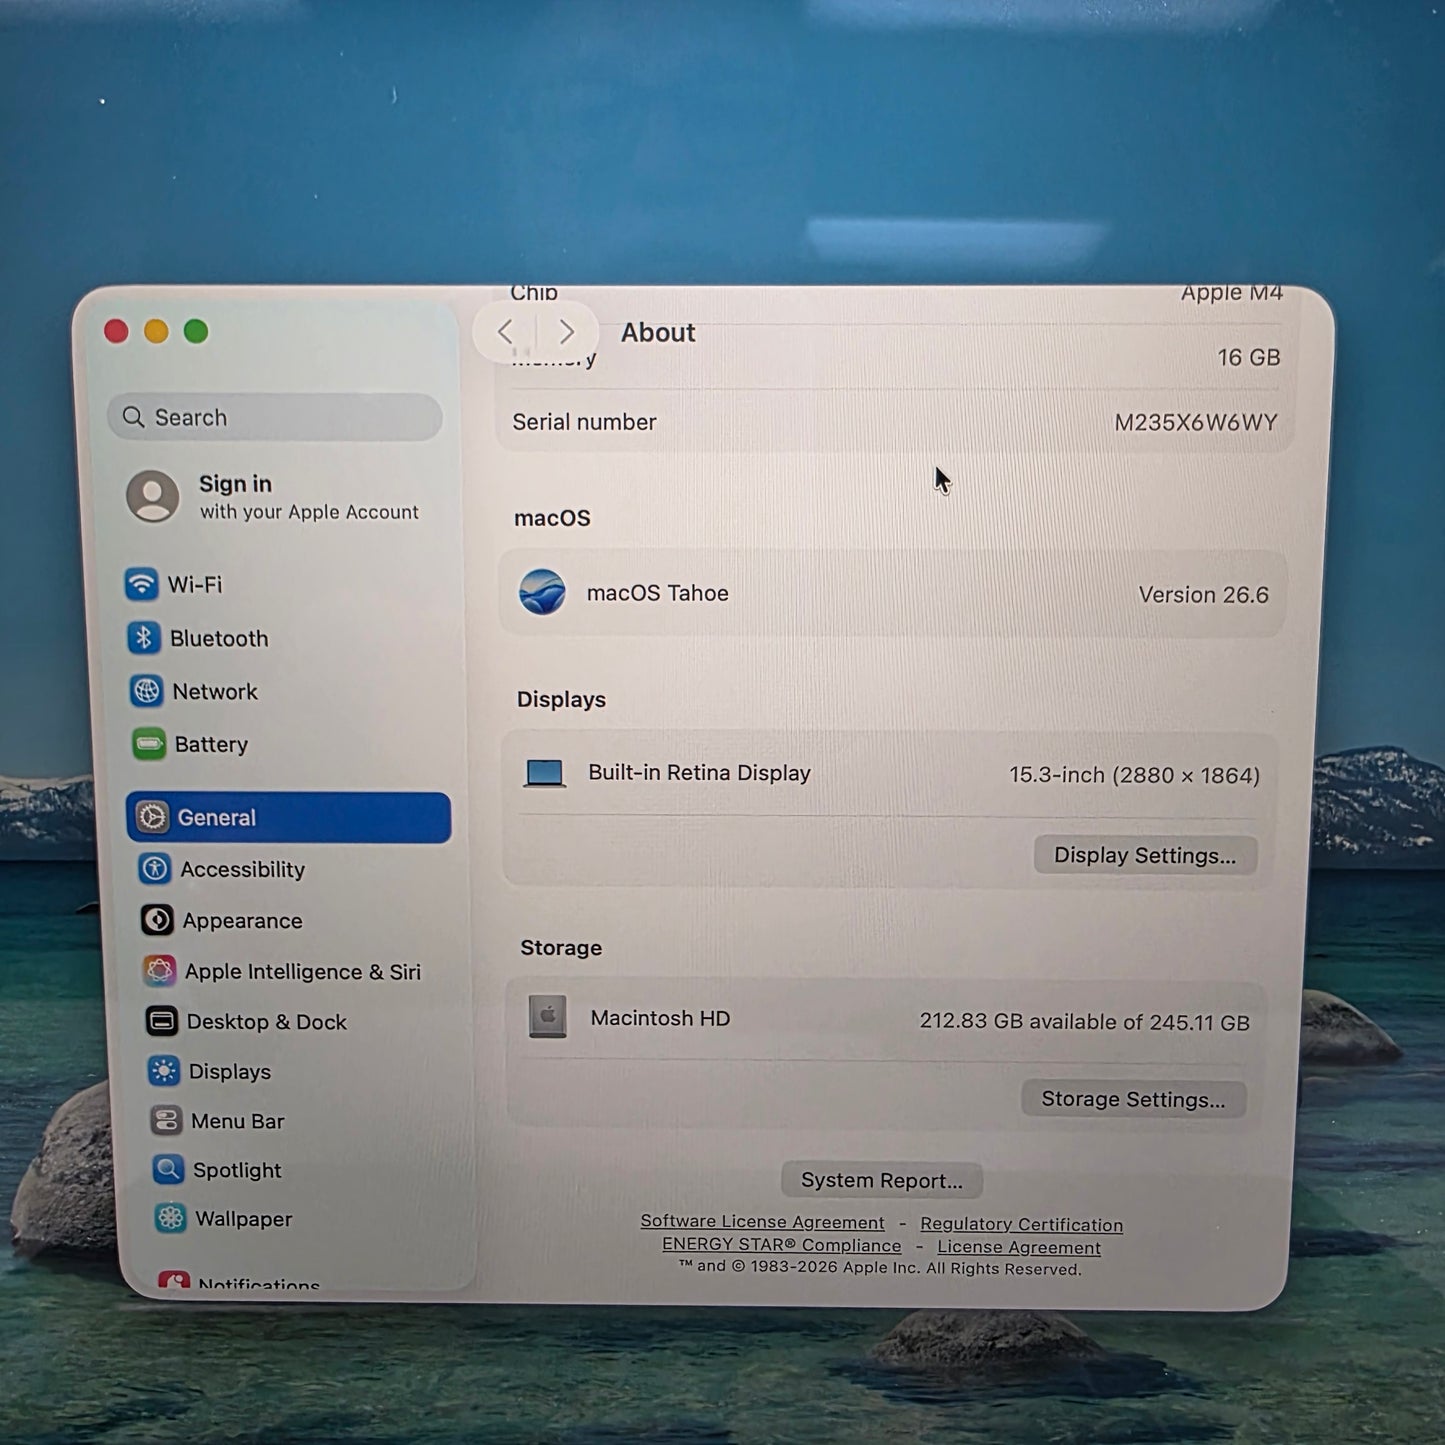Image resolution: width=1445 pixels, height=1445 pixels.
Task: Open Storage Settings button
Action: tap(1133, 1099)
